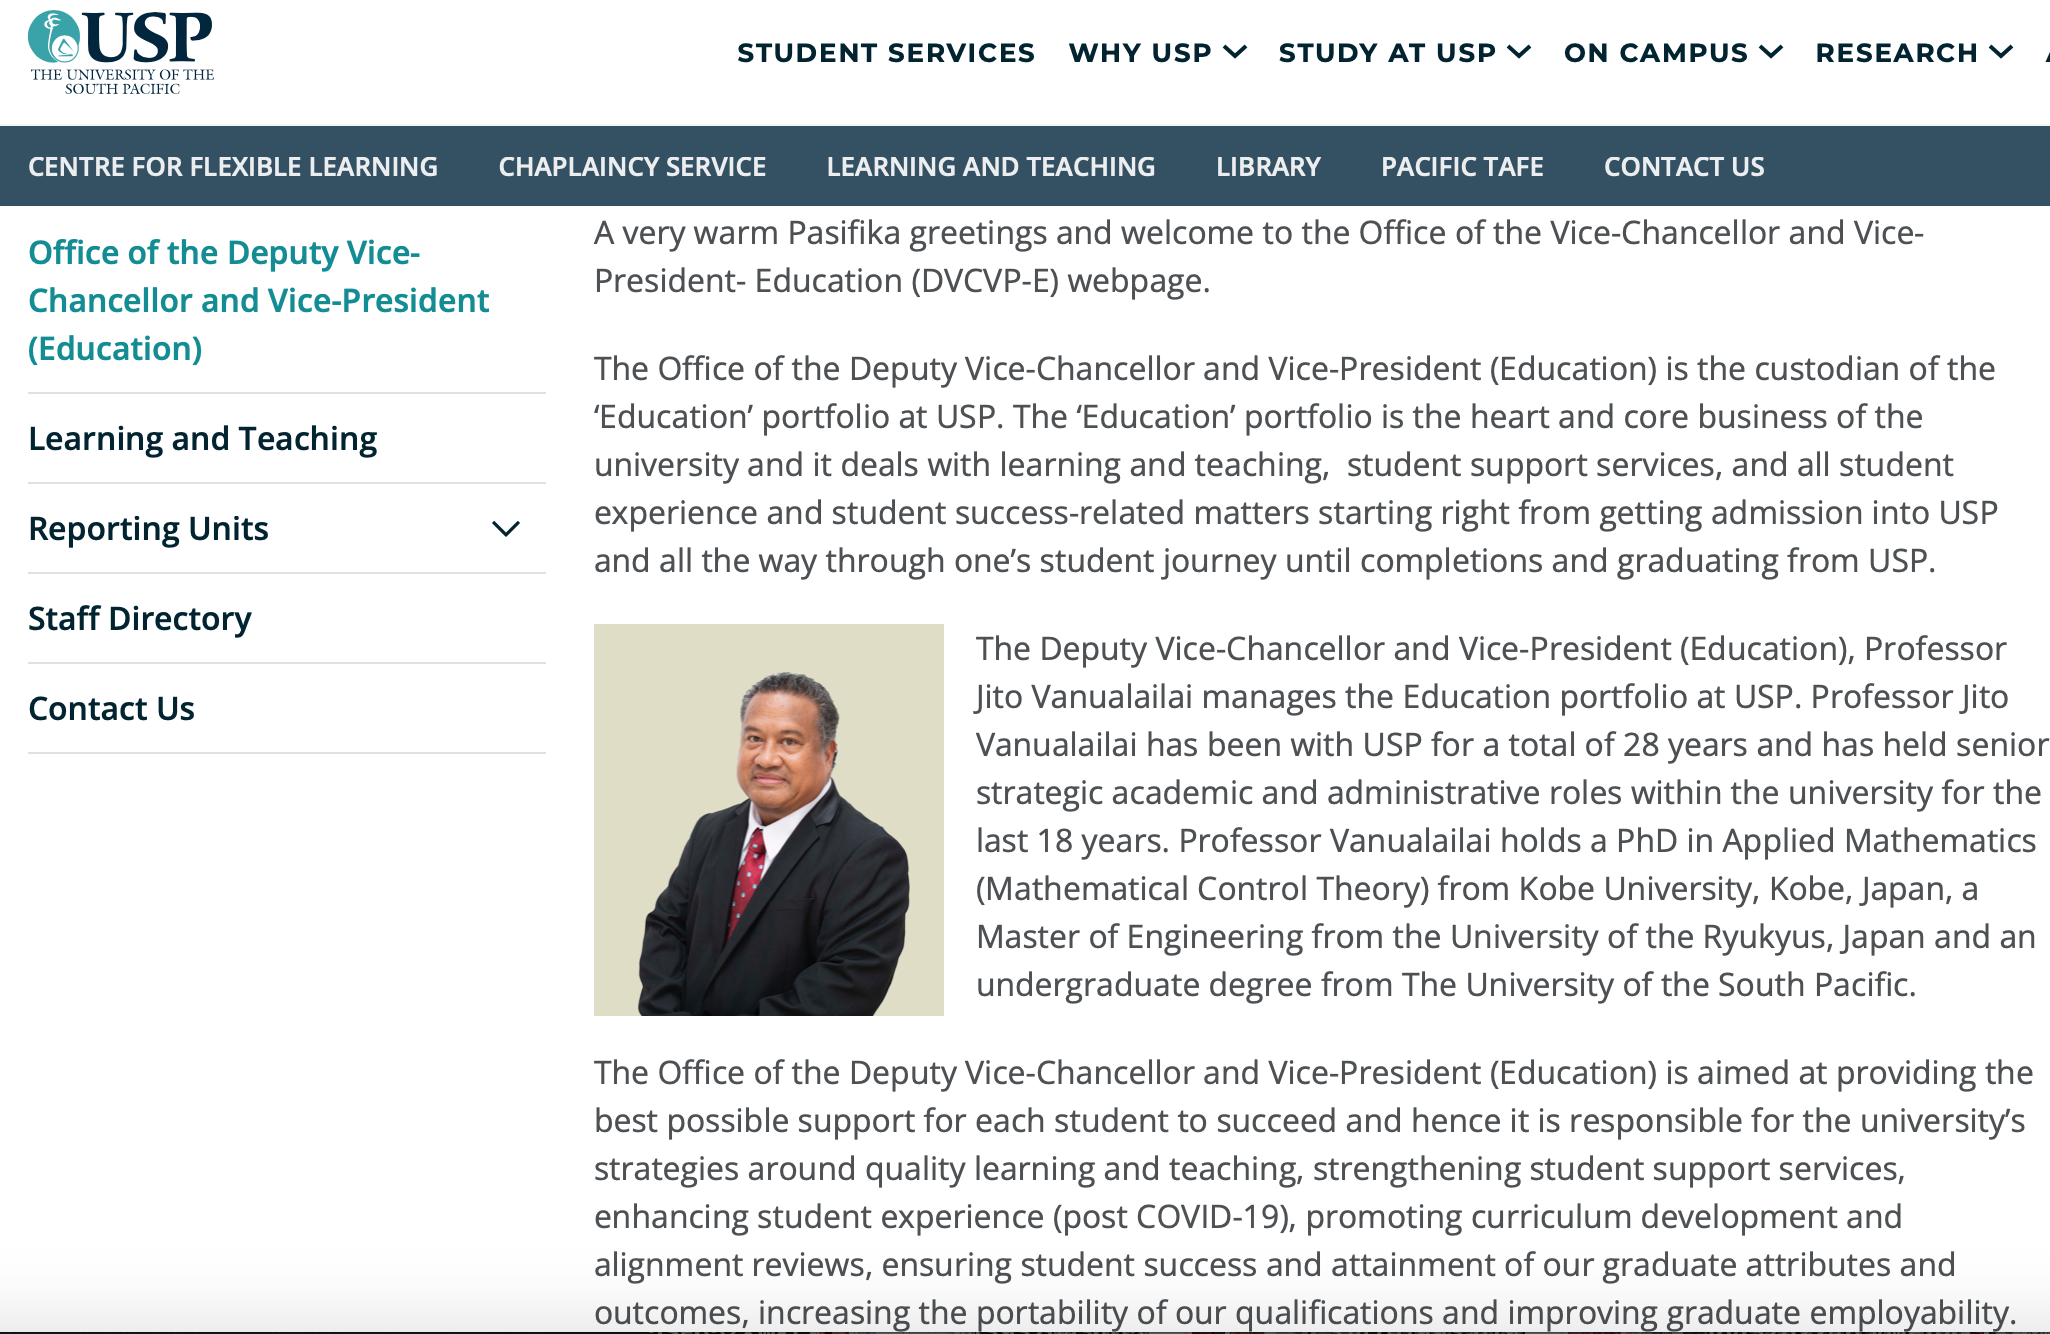Open the Why USP dropdown
This screenshot has width=2050, height=1334.
1157,53
